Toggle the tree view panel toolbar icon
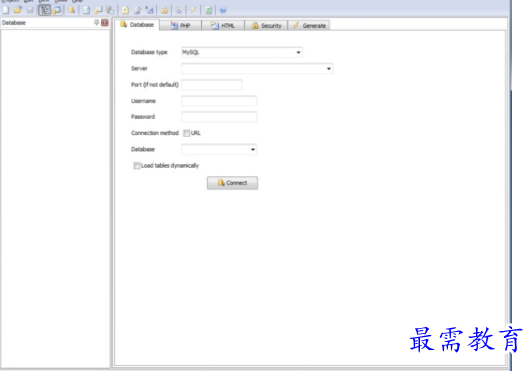 [44, 10]
